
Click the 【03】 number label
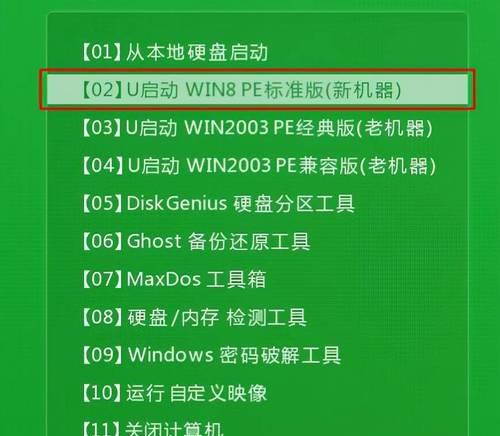click(x=101, y=128)
